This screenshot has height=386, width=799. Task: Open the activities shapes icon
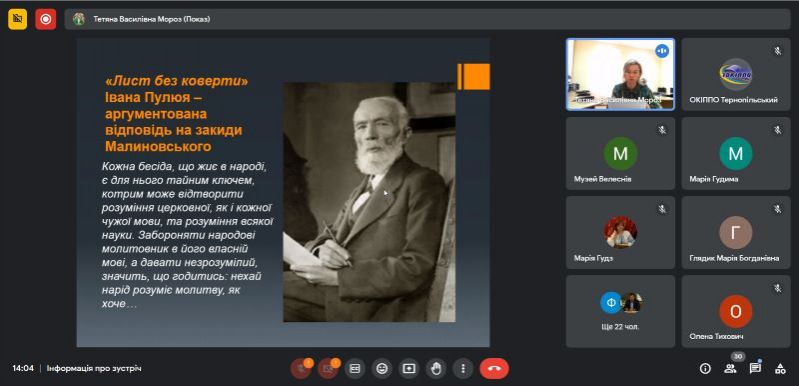tap(780, 368)
